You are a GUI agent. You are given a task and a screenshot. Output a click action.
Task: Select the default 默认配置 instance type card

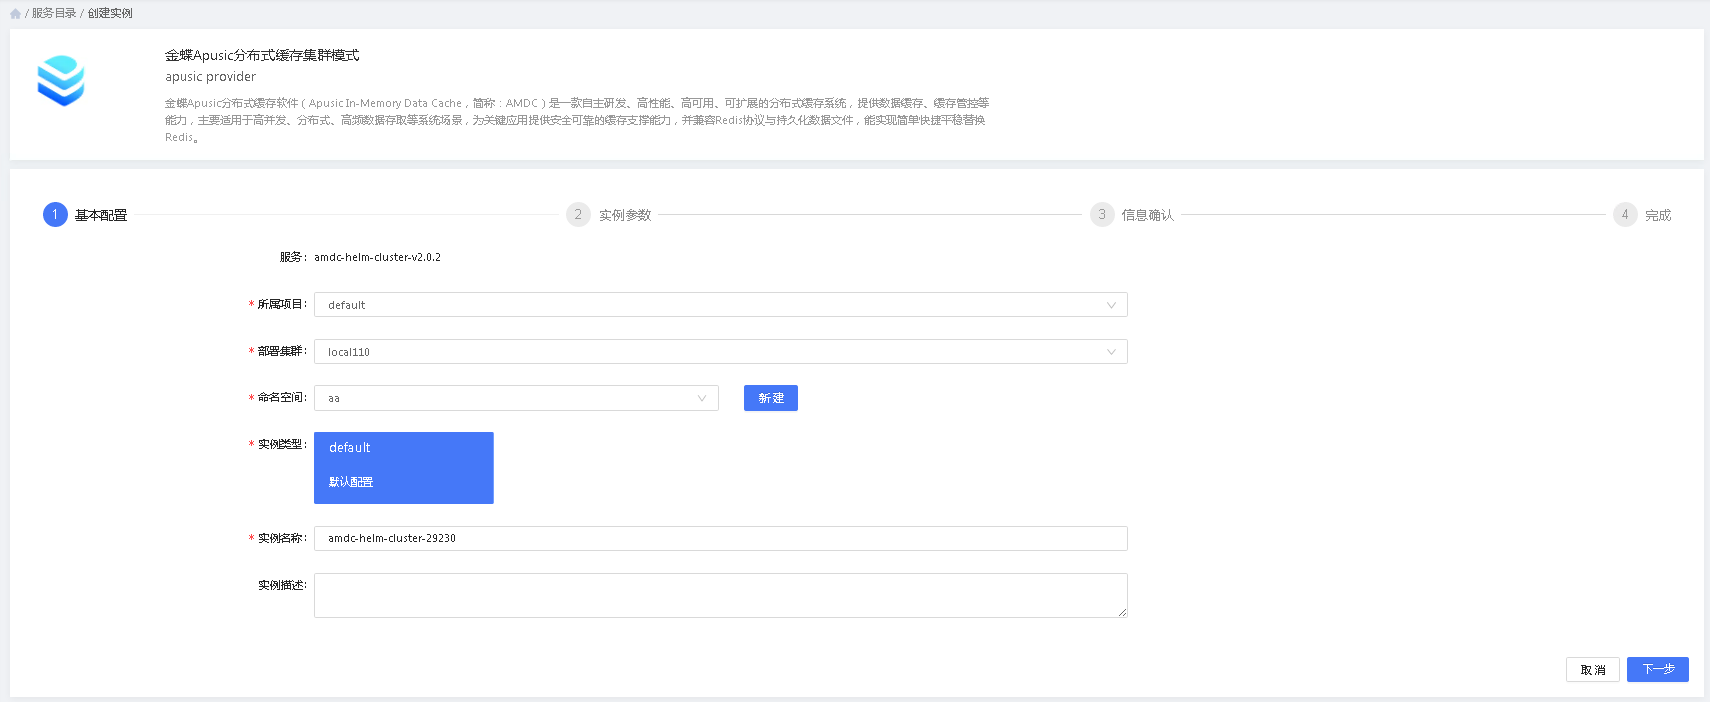pyautogui.click(x=403, y=467)
